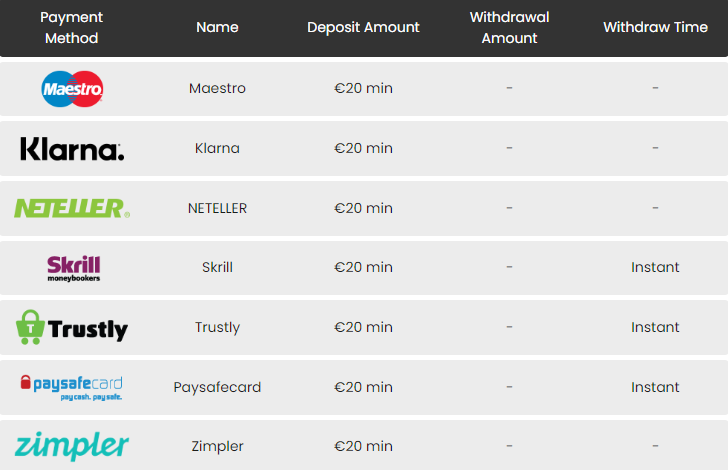Click the Name column header
This screenshot has height=470, width=728.
coord(217,28)
